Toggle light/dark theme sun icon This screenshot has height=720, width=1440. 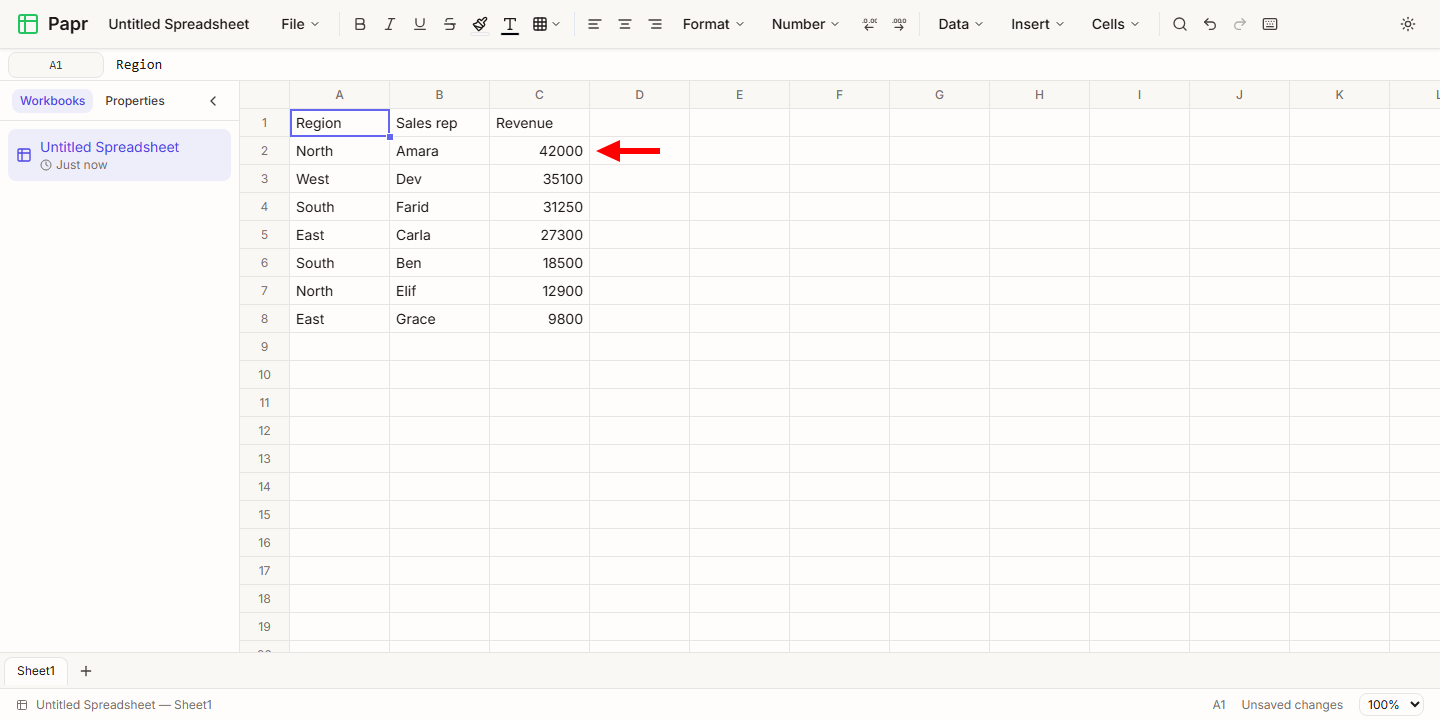point(1408,24)
